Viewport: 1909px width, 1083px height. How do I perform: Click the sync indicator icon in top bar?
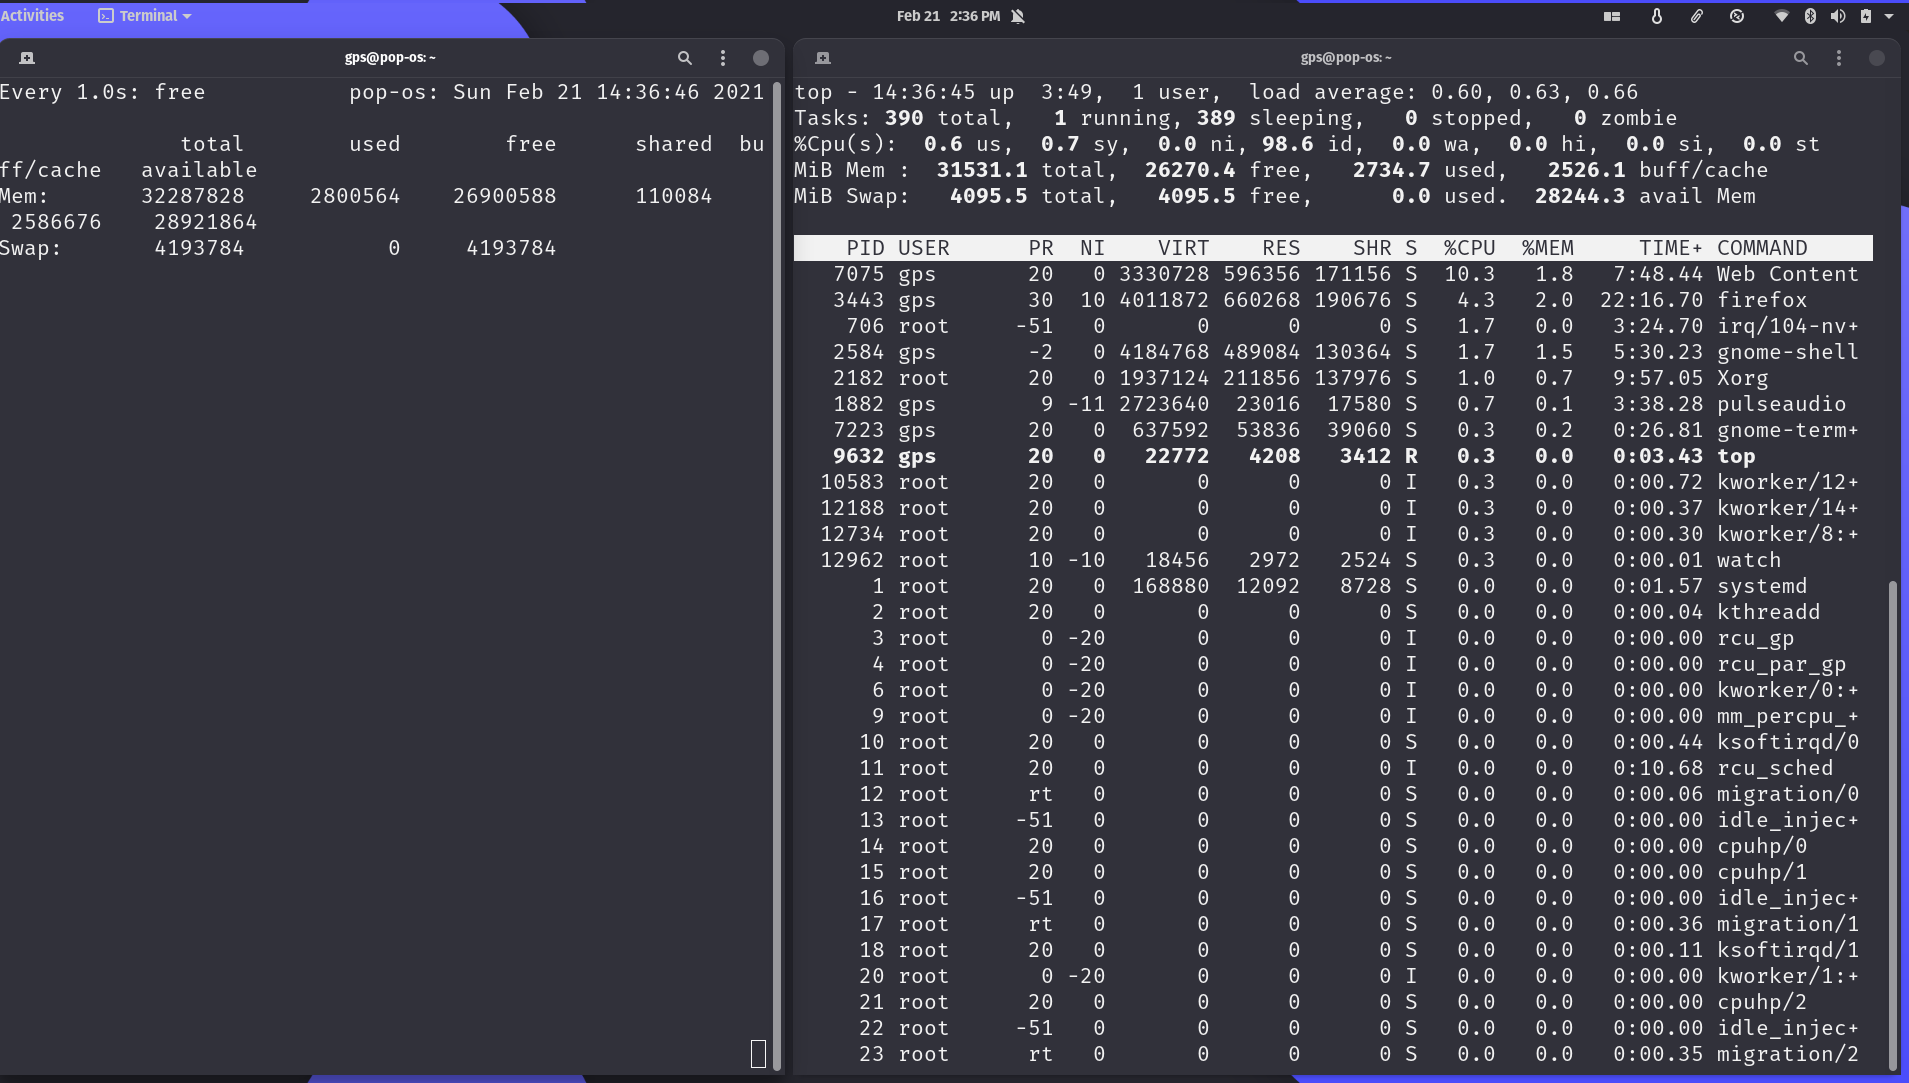point(1737,16)
